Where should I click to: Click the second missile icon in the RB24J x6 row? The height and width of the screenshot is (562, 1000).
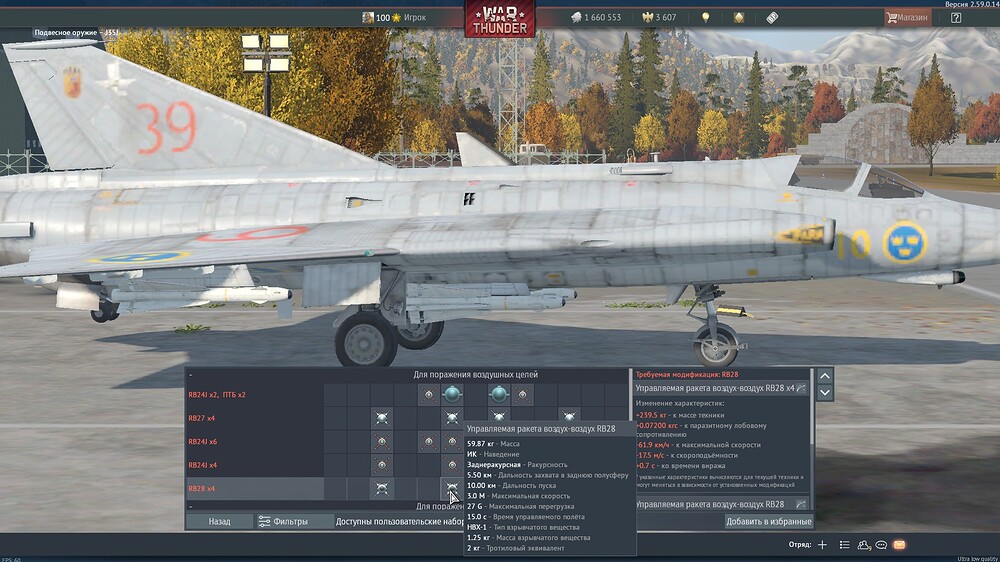point(429,441)
